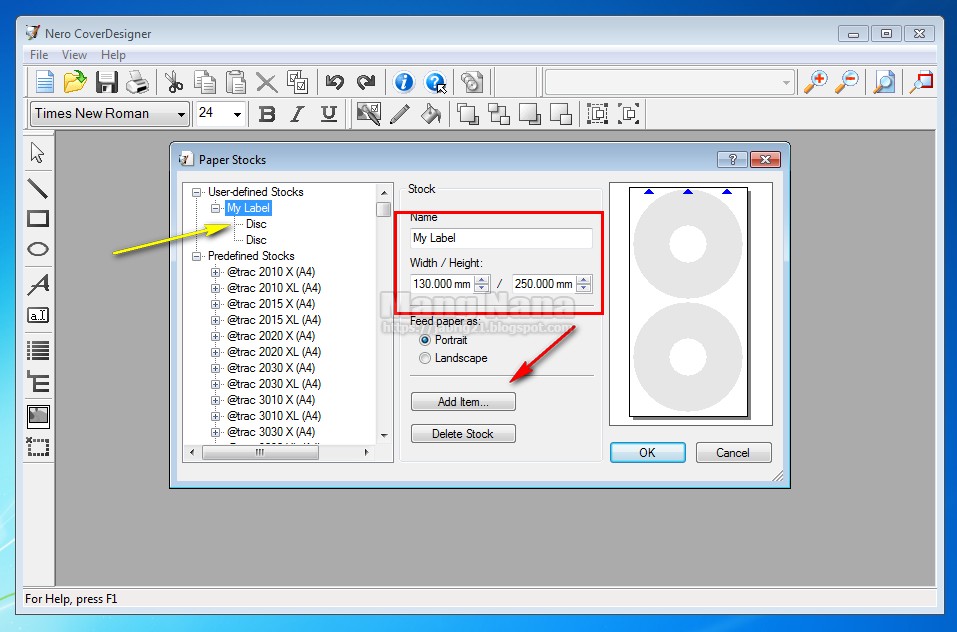Choose the Text Box tool
The image size is (957, 632).
click(36, 315)
